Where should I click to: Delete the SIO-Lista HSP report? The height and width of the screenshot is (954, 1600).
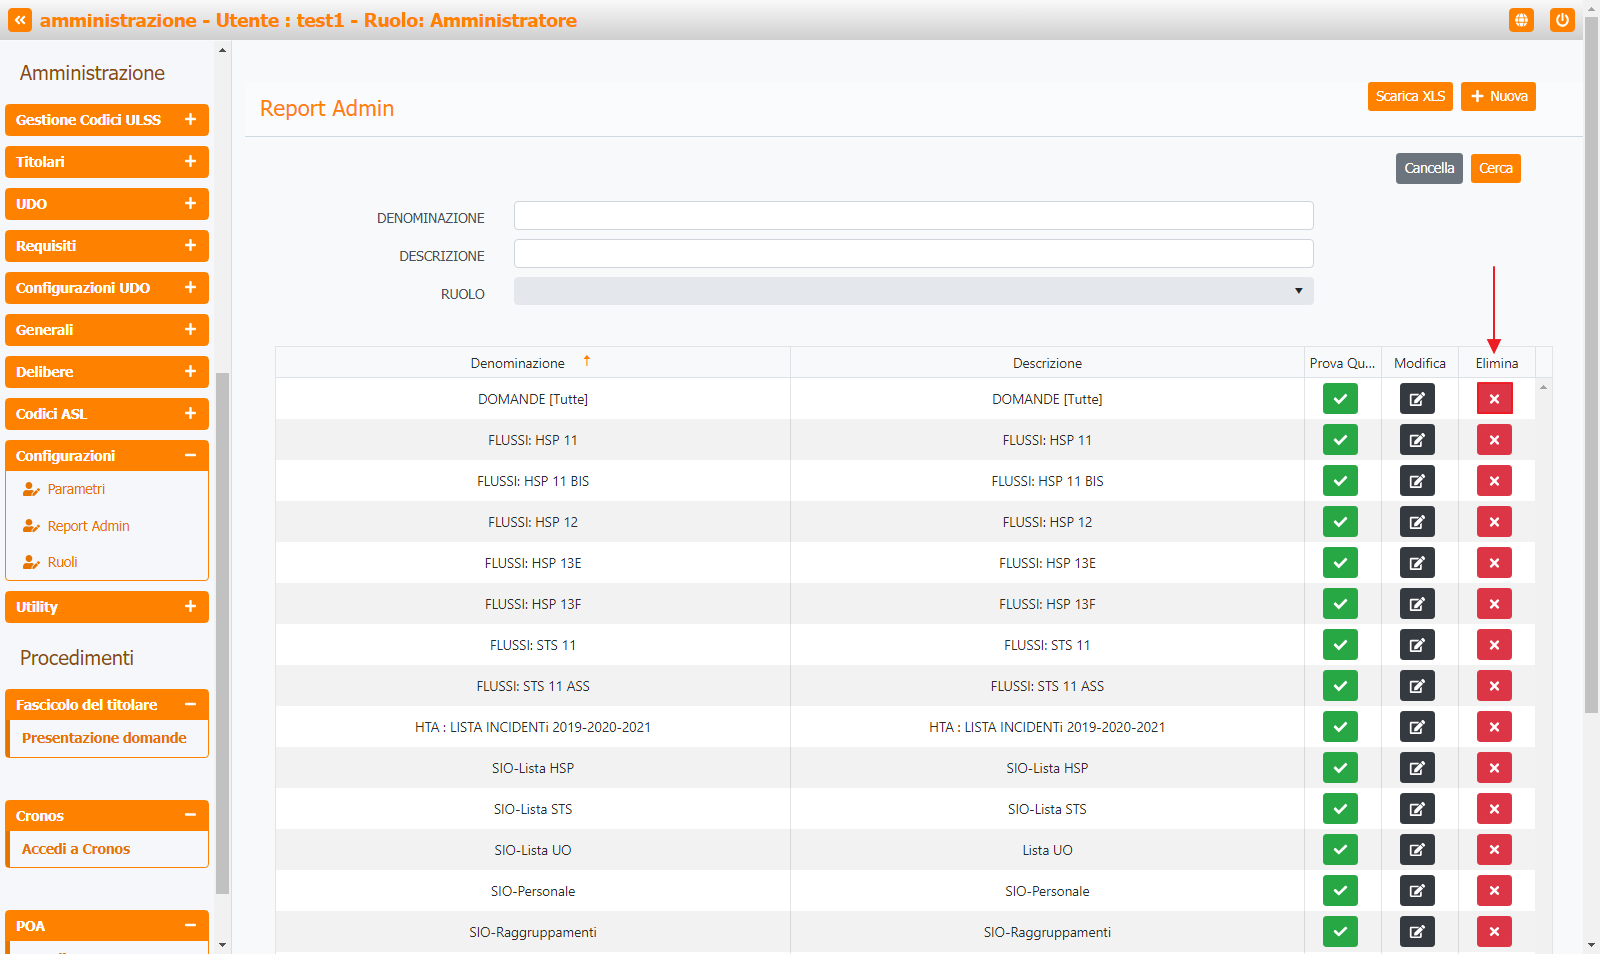tap(1494, 768)
